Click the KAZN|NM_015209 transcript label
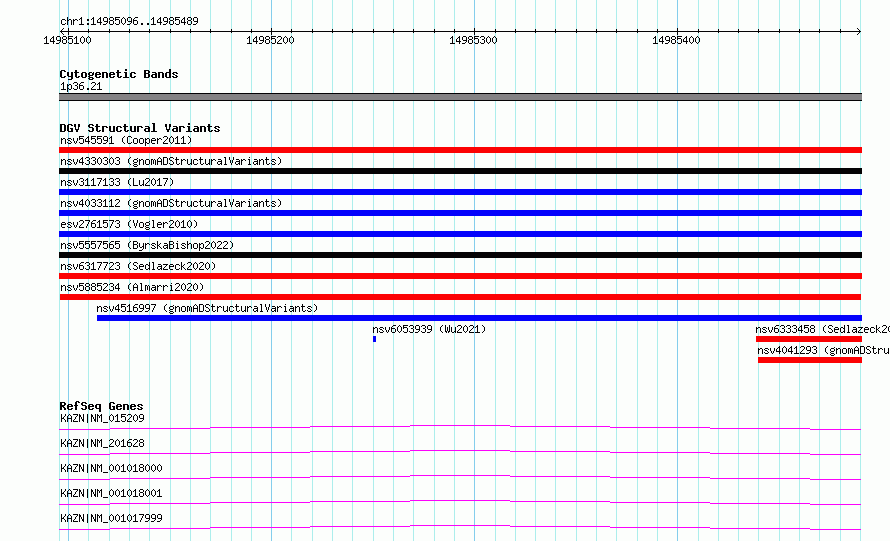 pos(102,418)
